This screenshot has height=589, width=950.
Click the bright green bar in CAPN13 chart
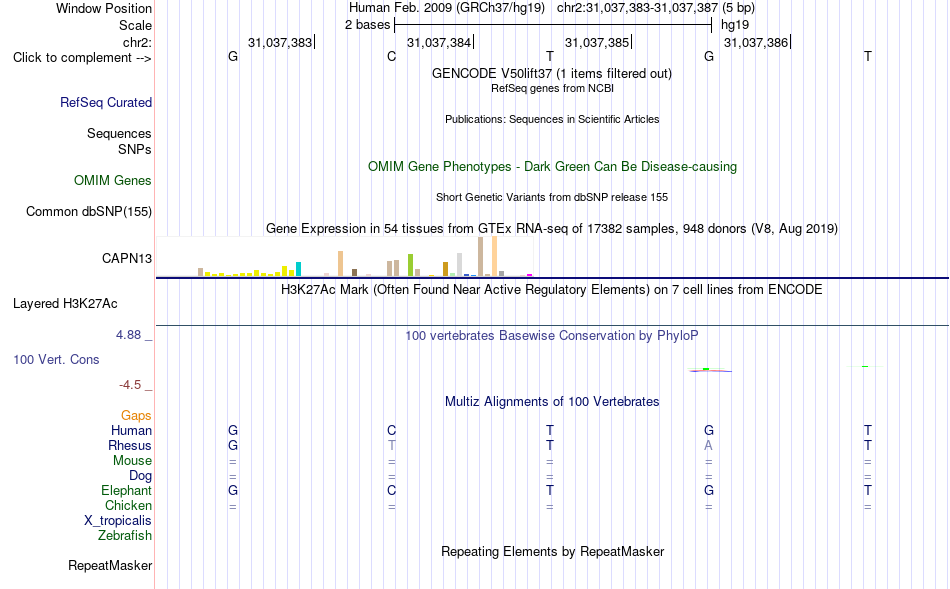coord(411,265)
